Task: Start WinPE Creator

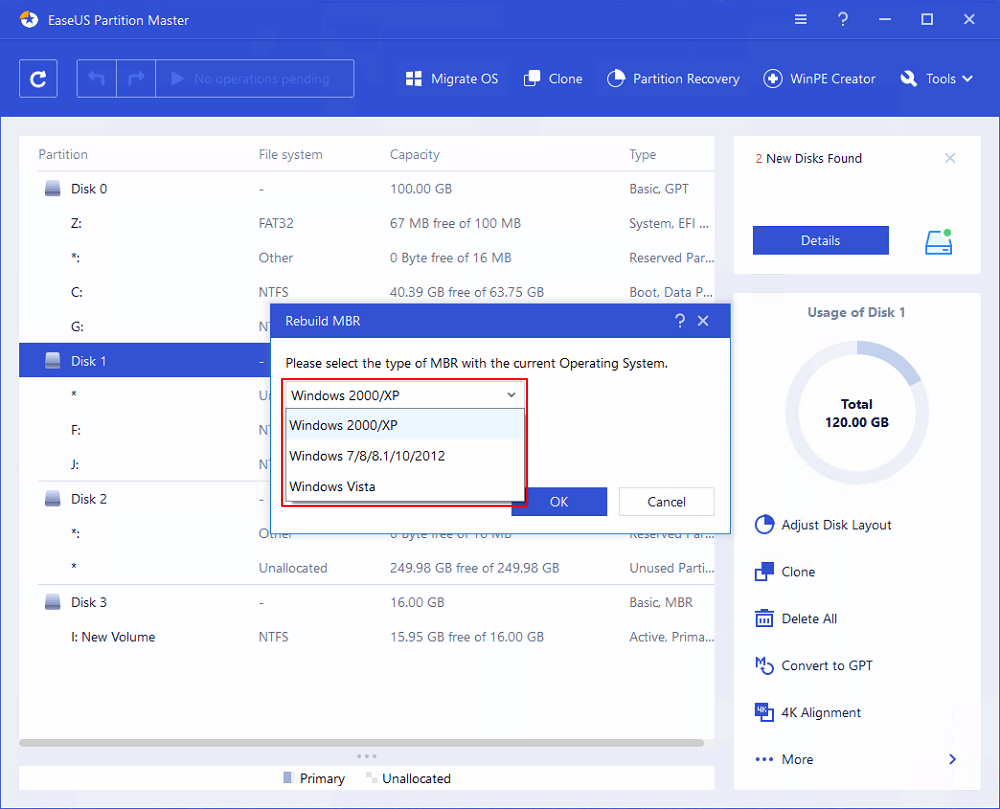Action: click(x=820, y=78)
